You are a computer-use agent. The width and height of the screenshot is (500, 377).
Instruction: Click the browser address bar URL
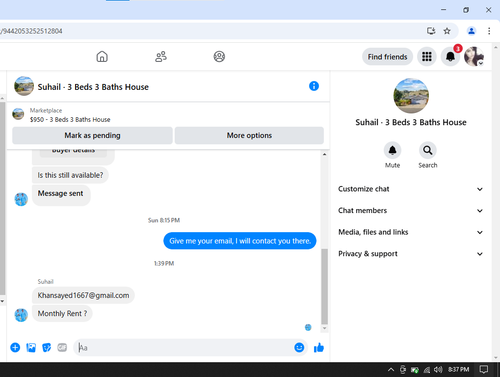click(x=31, y=31)
